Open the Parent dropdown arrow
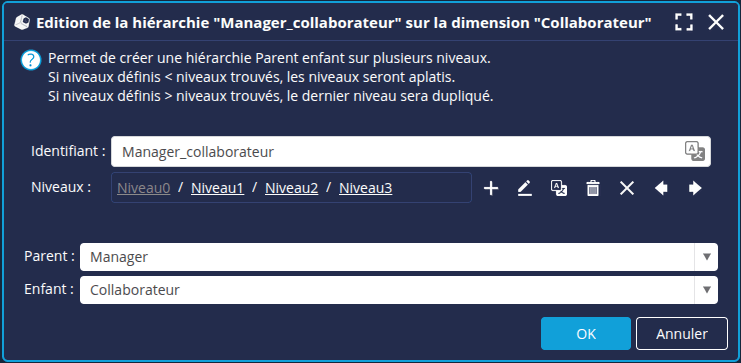 click(x=707, y=257)
